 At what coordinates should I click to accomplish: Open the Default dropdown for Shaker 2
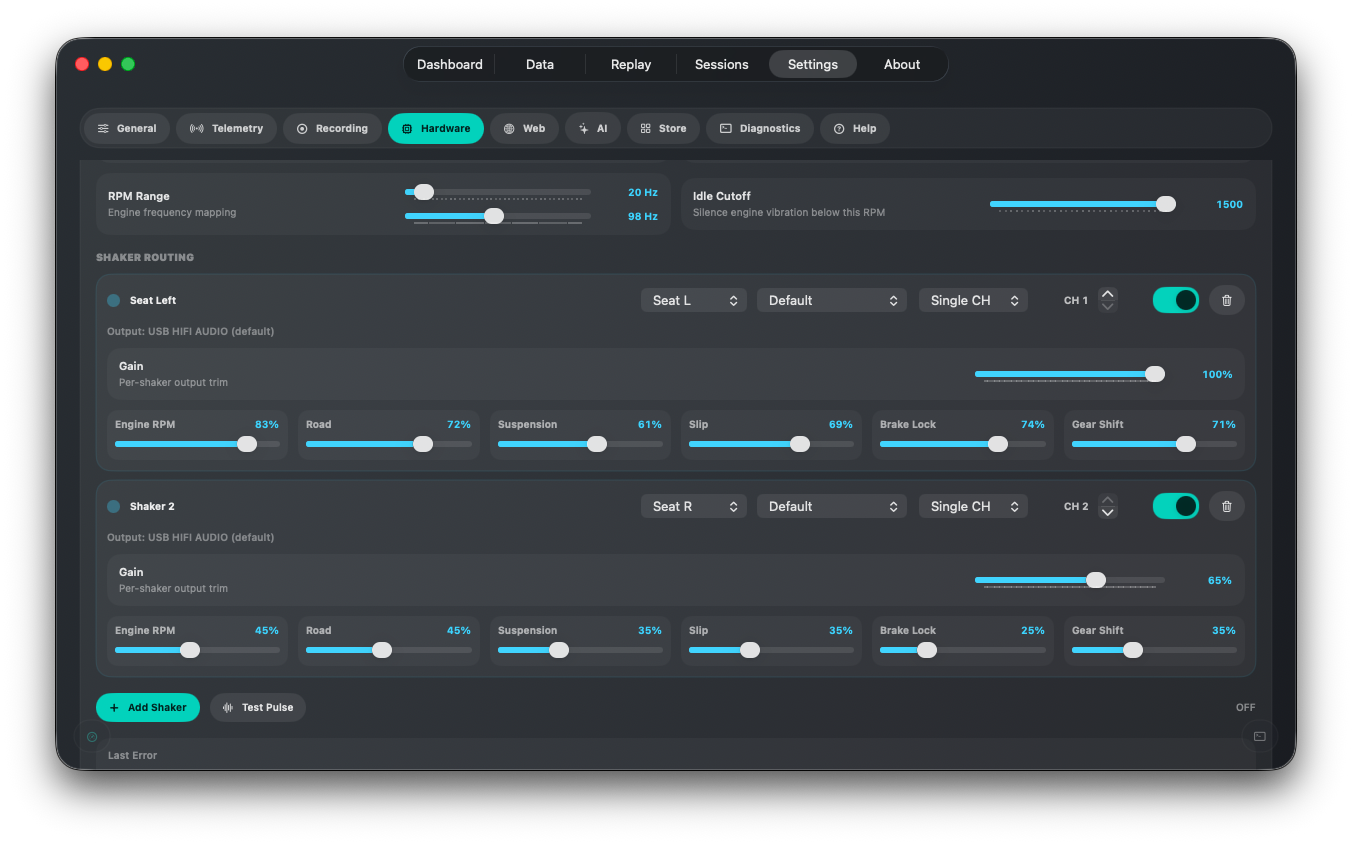[x=832, y=506]
